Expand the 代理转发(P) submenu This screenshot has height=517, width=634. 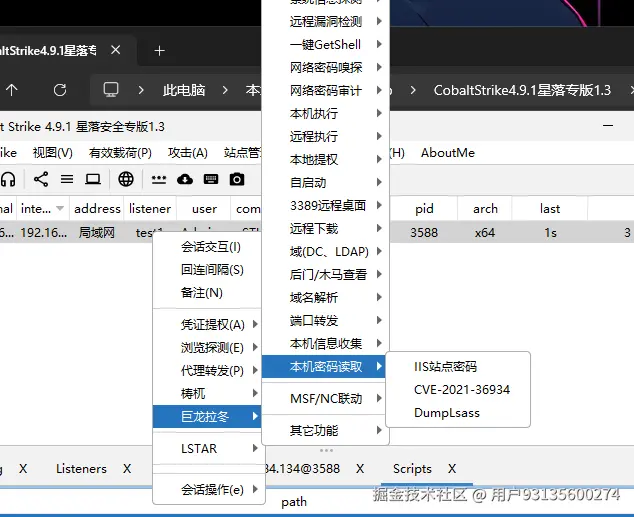coord(207,370)
